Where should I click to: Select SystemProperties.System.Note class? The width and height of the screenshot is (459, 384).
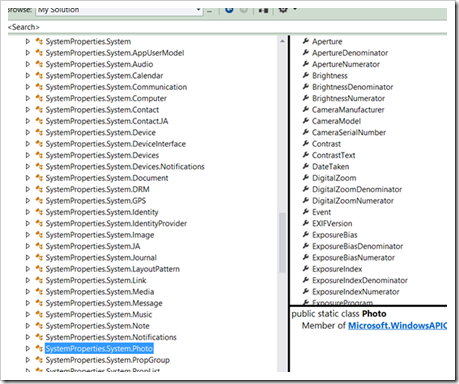97,326
